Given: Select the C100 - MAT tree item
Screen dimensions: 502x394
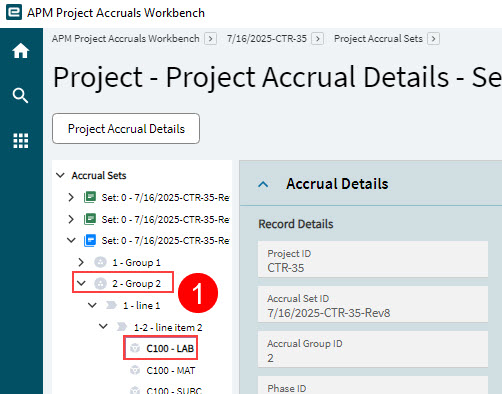Looking at the screenshot, I should point(171,370).
